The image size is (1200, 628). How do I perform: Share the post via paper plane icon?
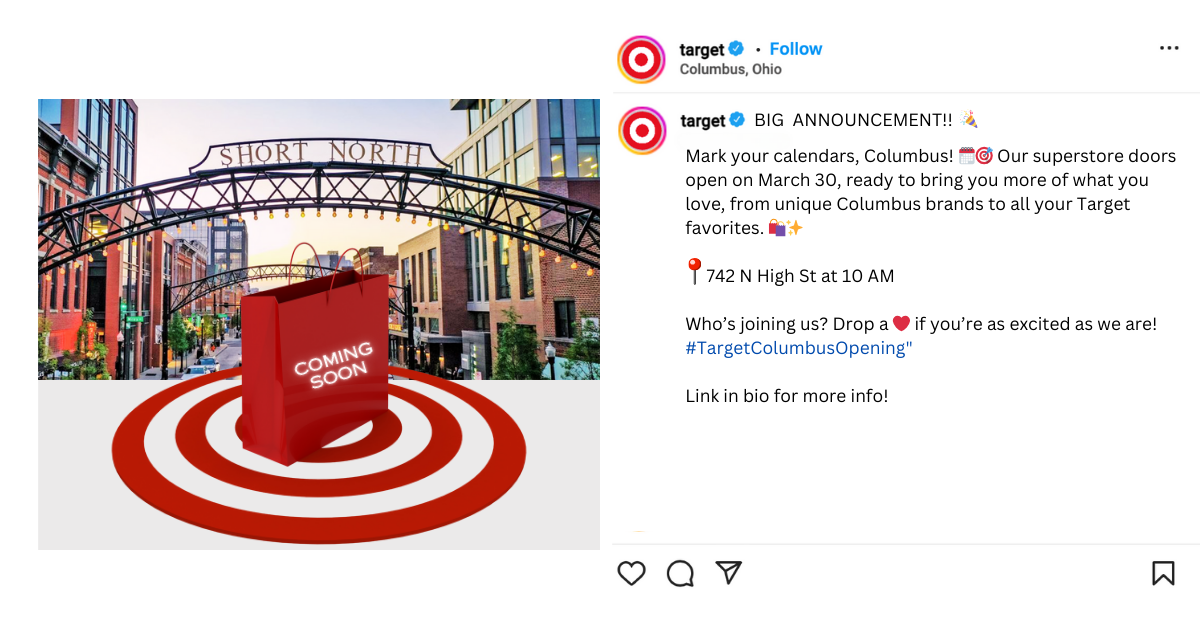click(729, 572)
